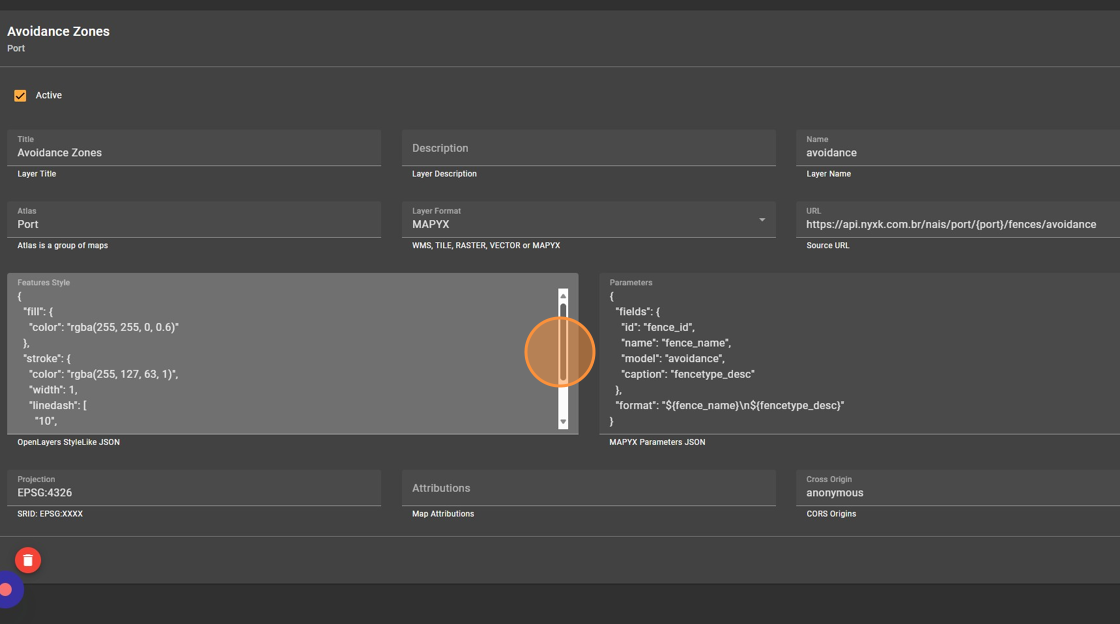Open the MAPYX layer format selector

(x=580, y=224)
